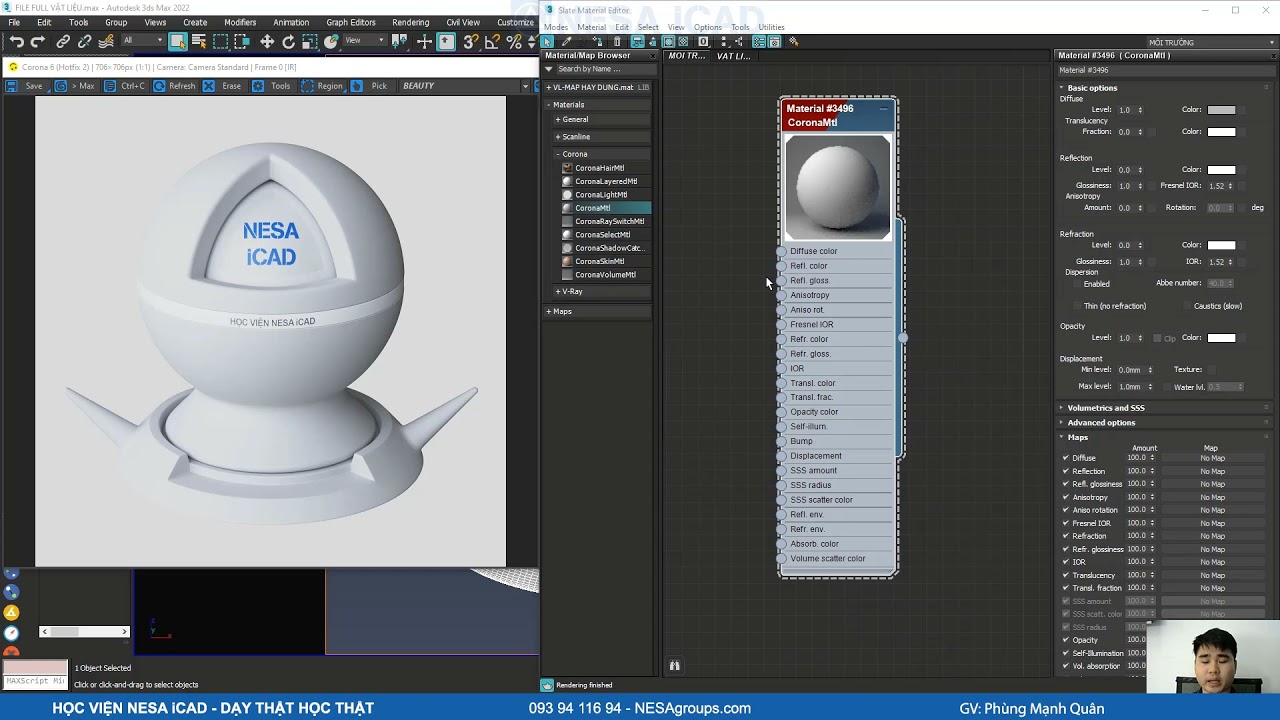Activate the Select and Move tool

(x=267, y=42)
